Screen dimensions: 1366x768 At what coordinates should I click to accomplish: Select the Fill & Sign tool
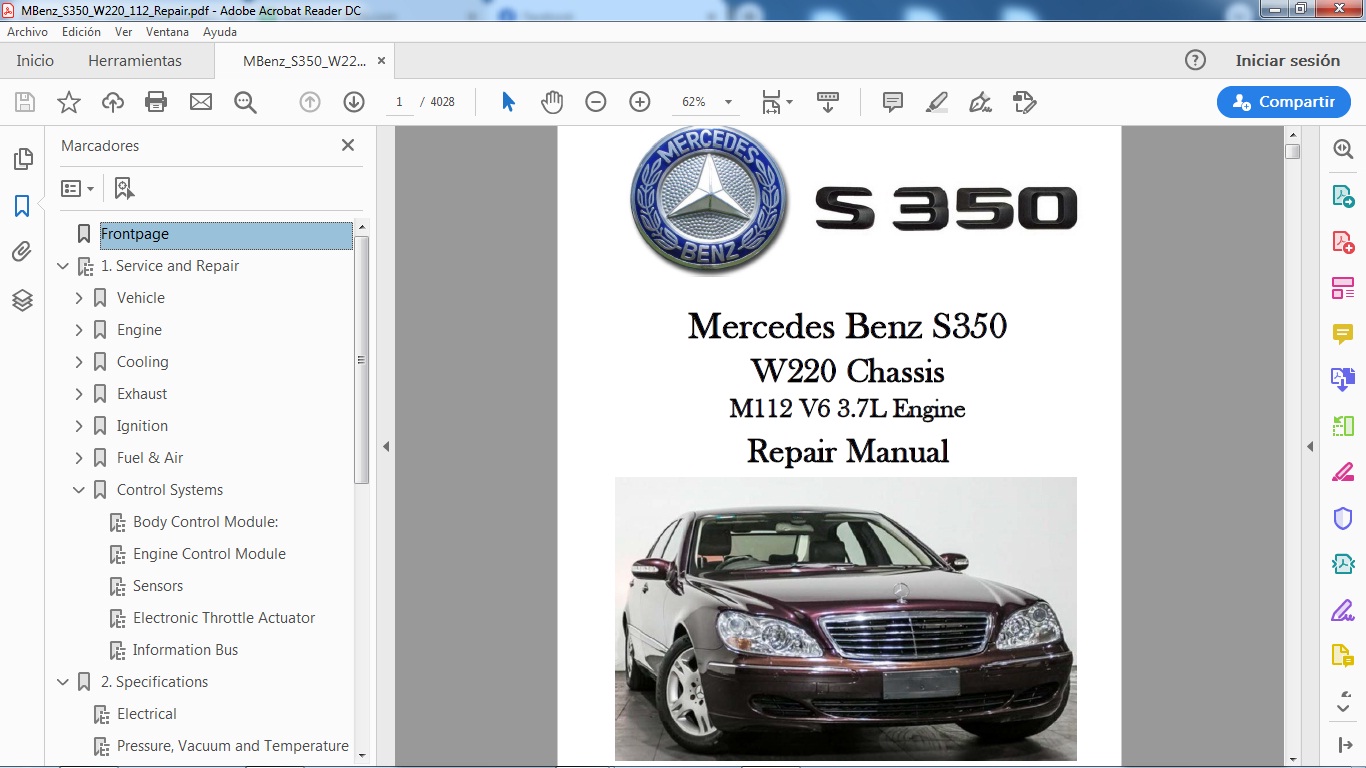(x=979, y=101)
